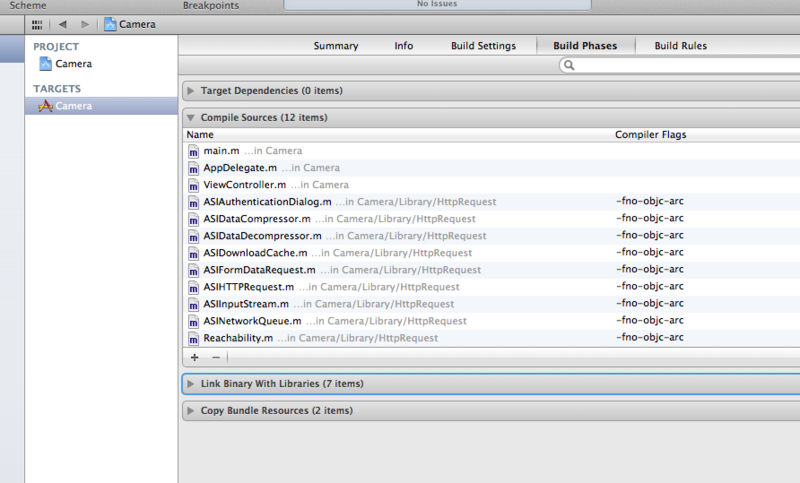Viewport: 800px width, 483px height.
Task: Click the Breakpoints toolbar label
Action: tap(211, 6)
